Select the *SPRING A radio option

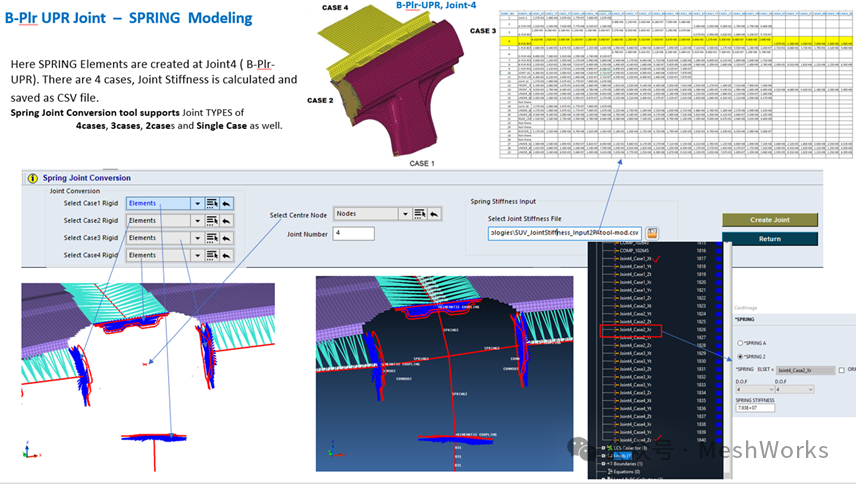740,343
